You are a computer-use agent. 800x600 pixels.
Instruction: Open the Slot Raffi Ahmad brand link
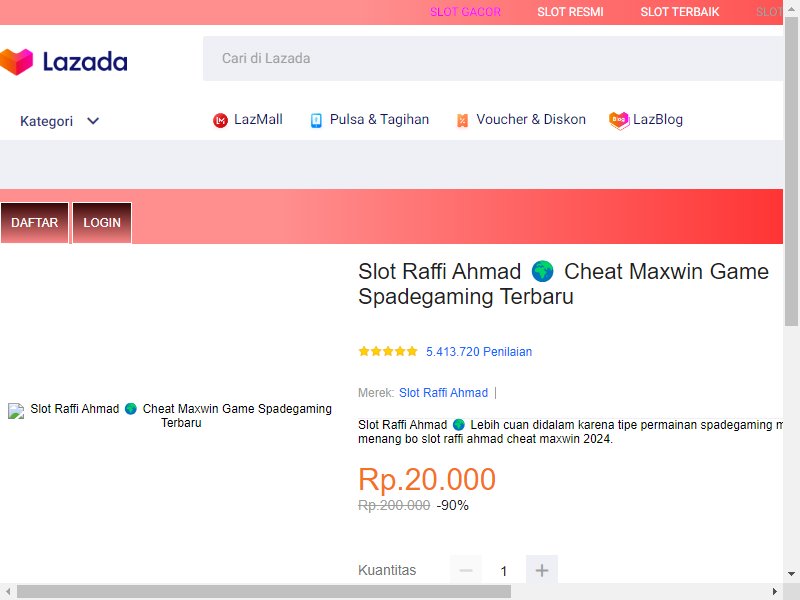[443, 393]
